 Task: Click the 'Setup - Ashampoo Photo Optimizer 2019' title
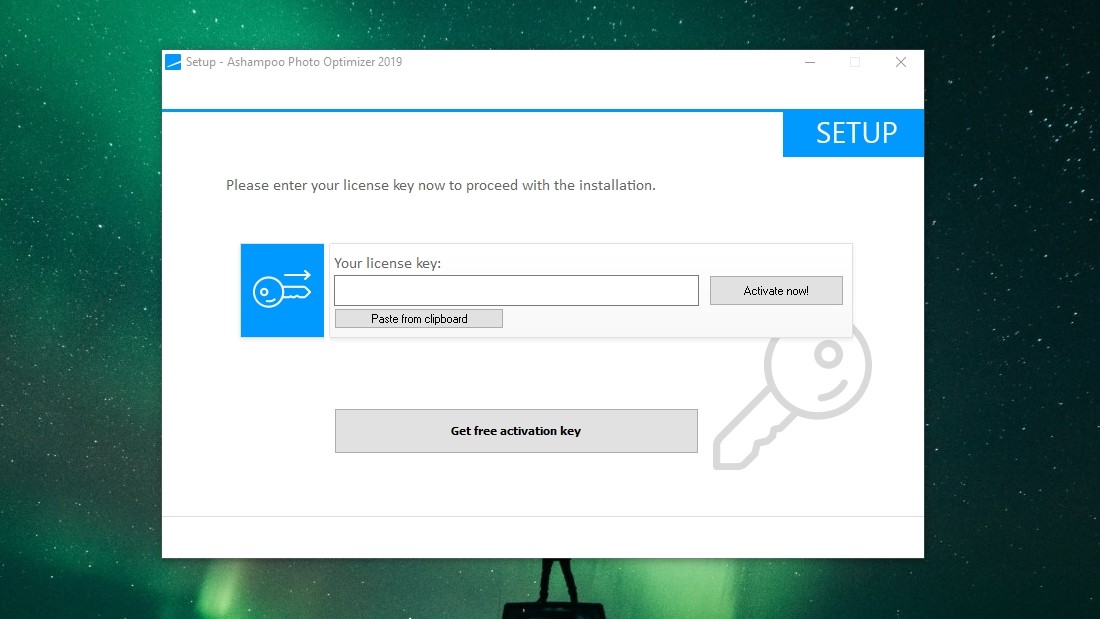click(x=294, y=62)
